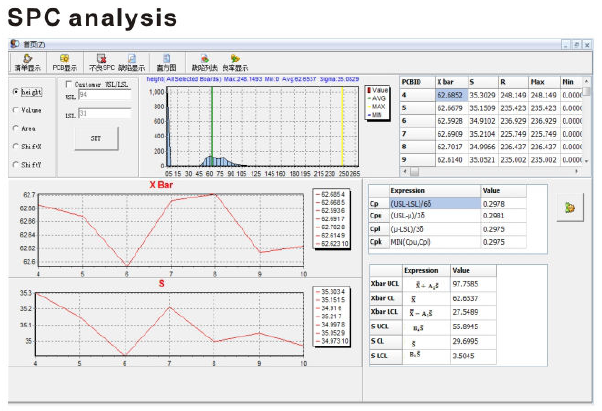Enable the Customer USL/LSL checkbox
This screenshot has height=411, width=602.
[69, 84]
